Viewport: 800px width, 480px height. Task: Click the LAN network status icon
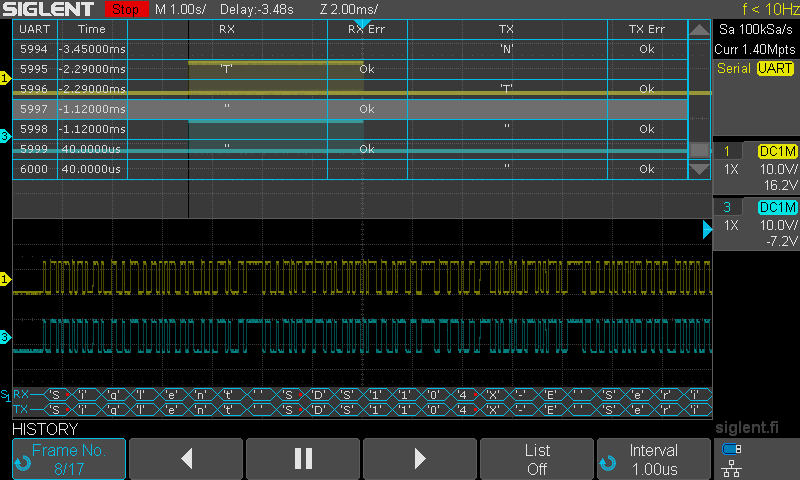[x=732, y=468]
